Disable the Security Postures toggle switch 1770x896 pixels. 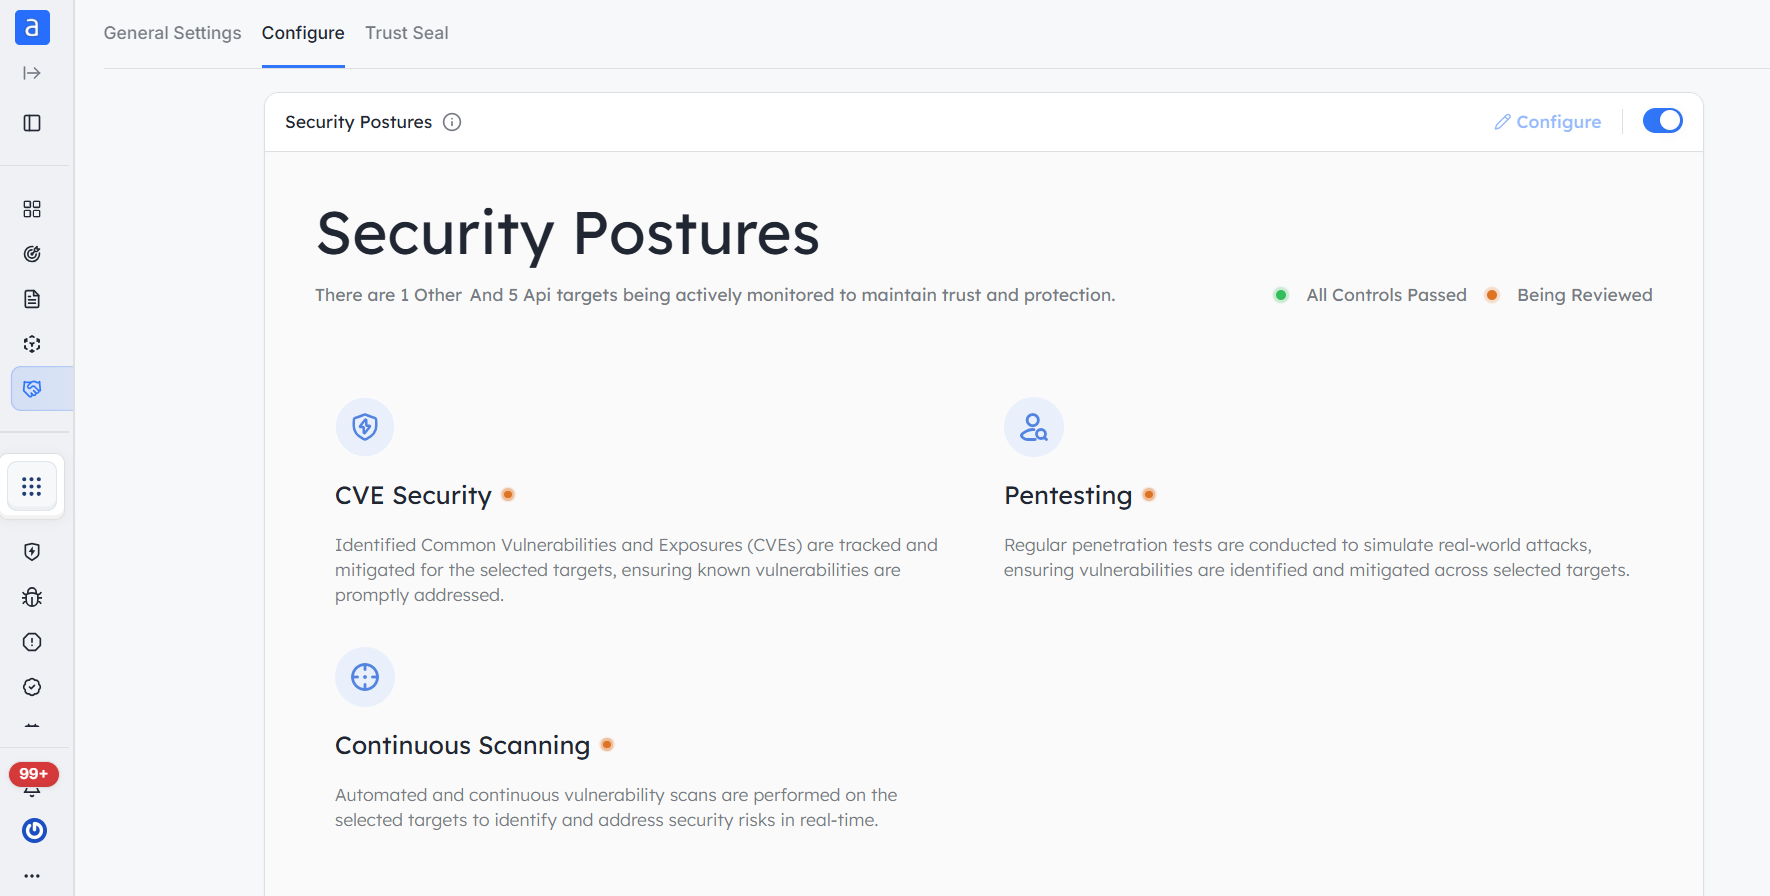coord(1663,121)
